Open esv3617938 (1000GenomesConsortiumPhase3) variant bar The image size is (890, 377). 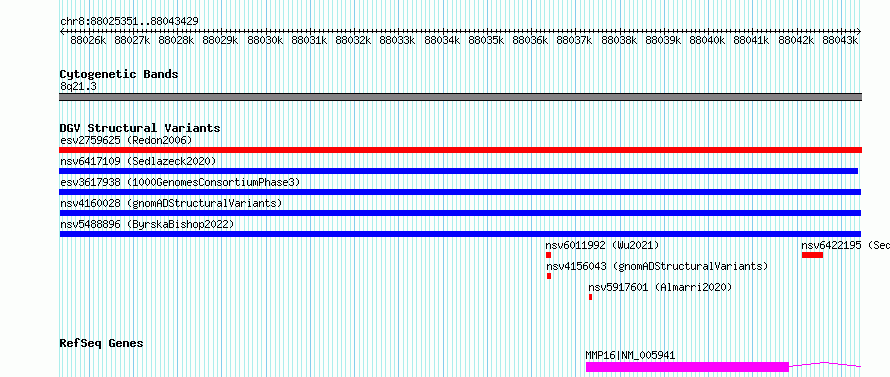(x=460, y=192)
